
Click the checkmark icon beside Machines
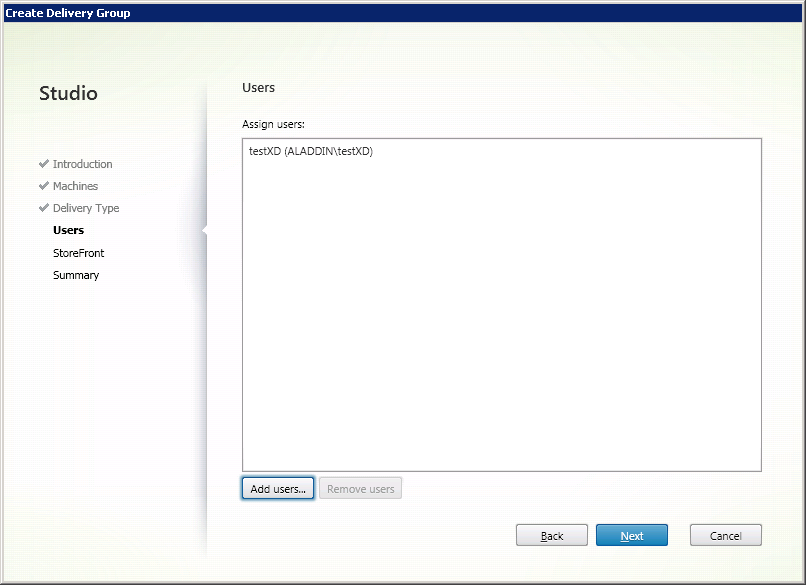click(x=44, y=186)
